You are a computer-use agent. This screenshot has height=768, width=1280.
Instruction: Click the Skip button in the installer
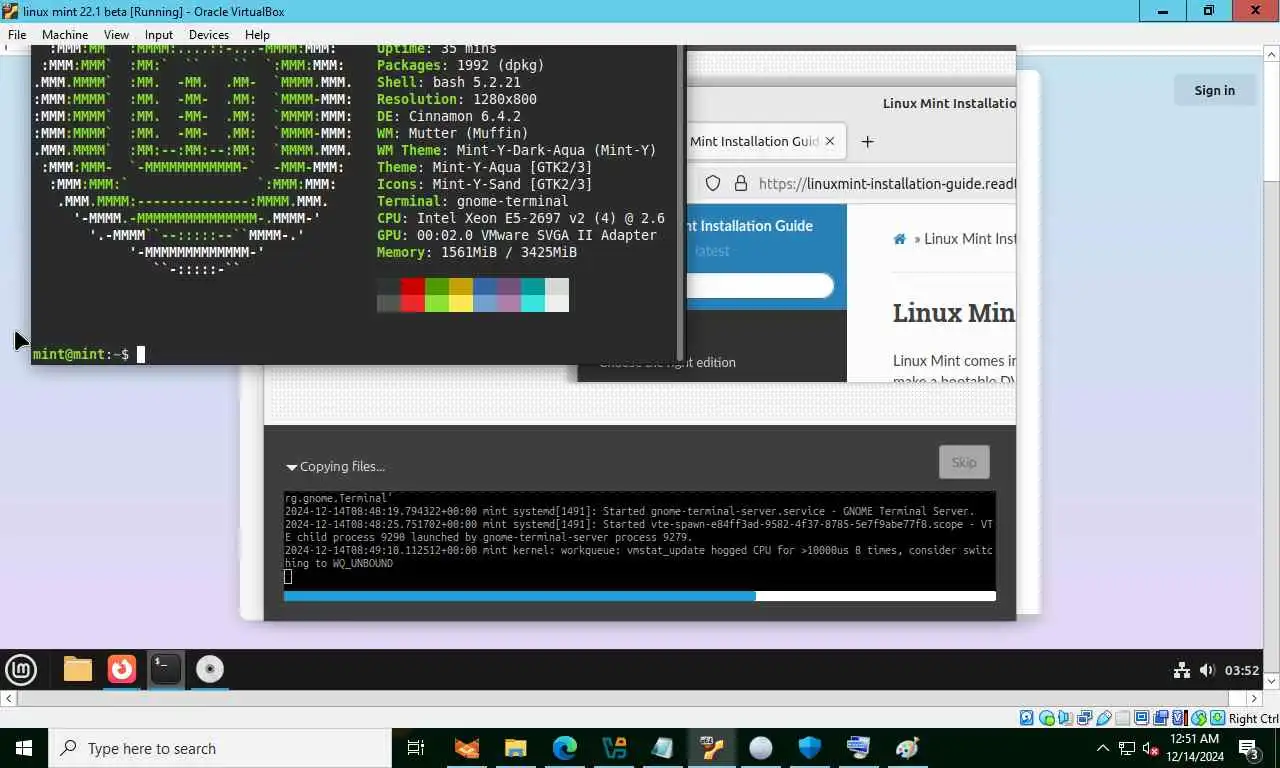tap(964, 462)
